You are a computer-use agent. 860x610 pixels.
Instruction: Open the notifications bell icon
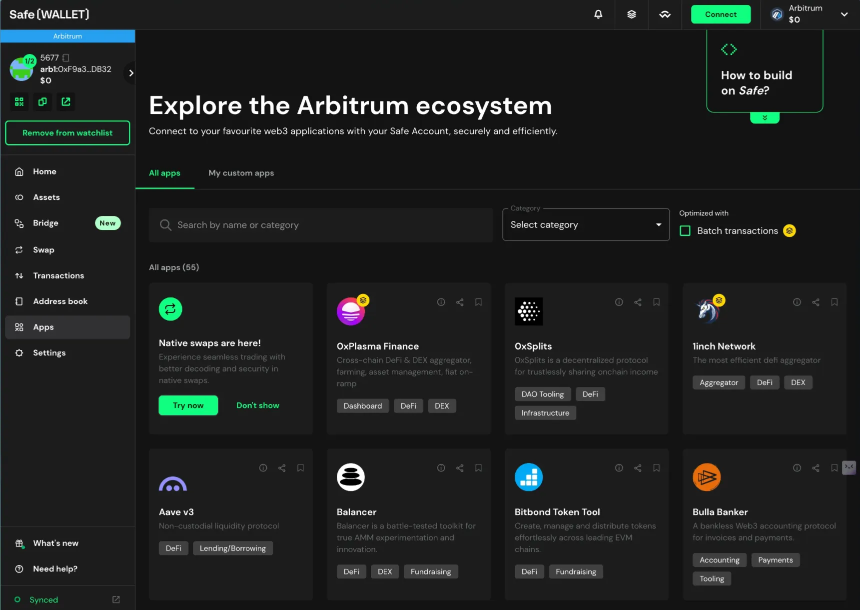[598, 14]
